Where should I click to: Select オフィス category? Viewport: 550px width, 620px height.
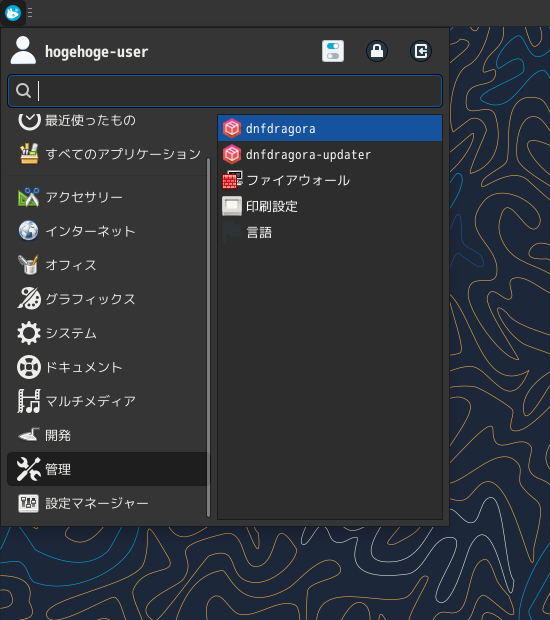(107, 265)
